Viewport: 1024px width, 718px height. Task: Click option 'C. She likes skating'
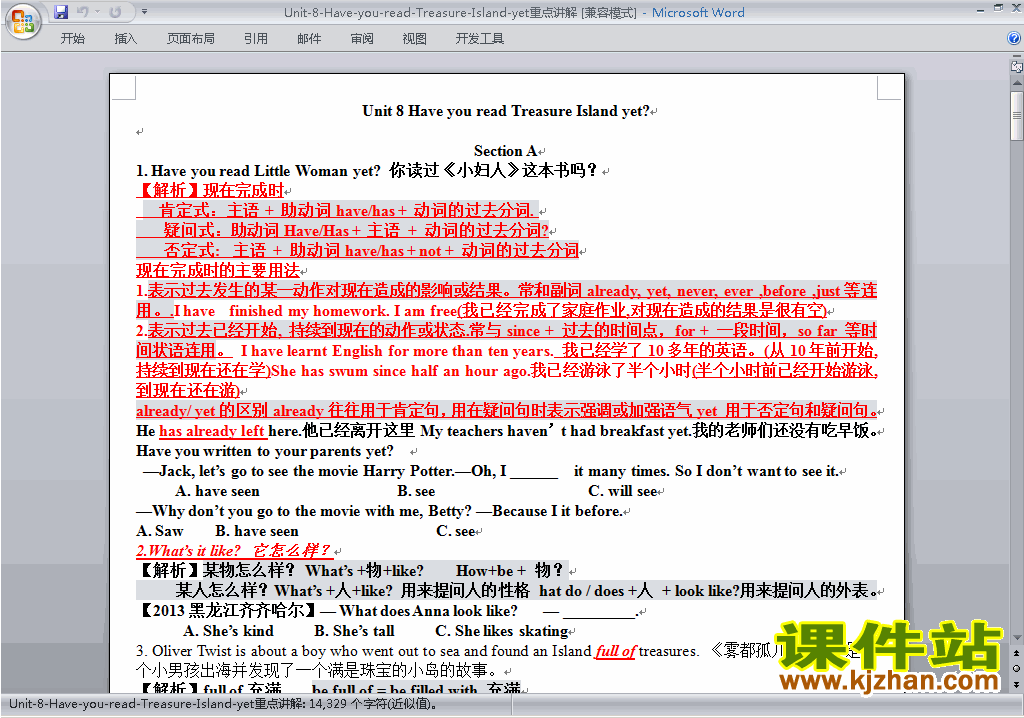pyautogui.click(x=502, y=631)
